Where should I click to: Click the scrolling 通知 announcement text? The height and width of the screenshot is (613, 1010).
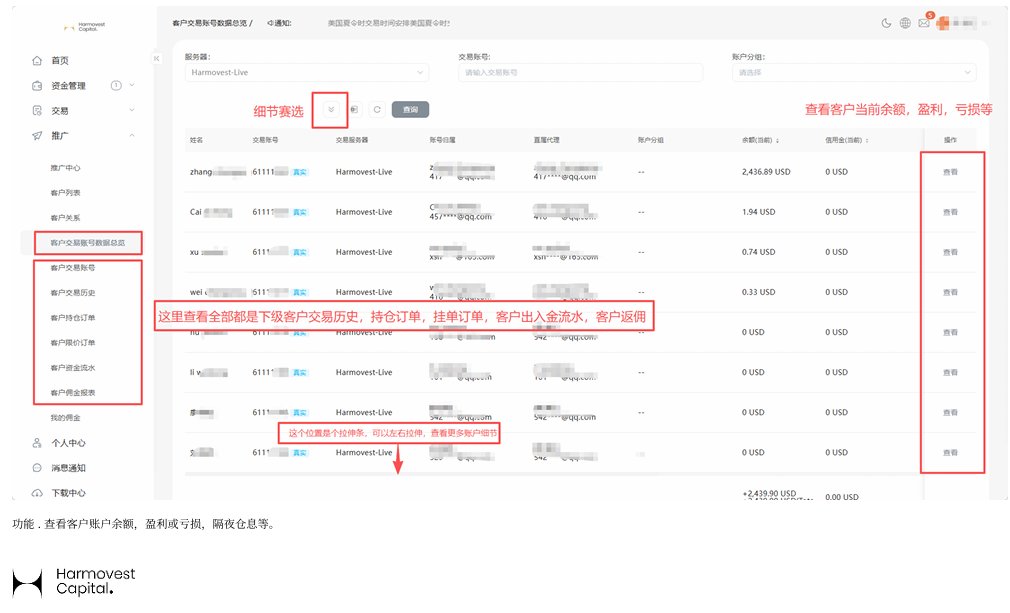point(388,23)
